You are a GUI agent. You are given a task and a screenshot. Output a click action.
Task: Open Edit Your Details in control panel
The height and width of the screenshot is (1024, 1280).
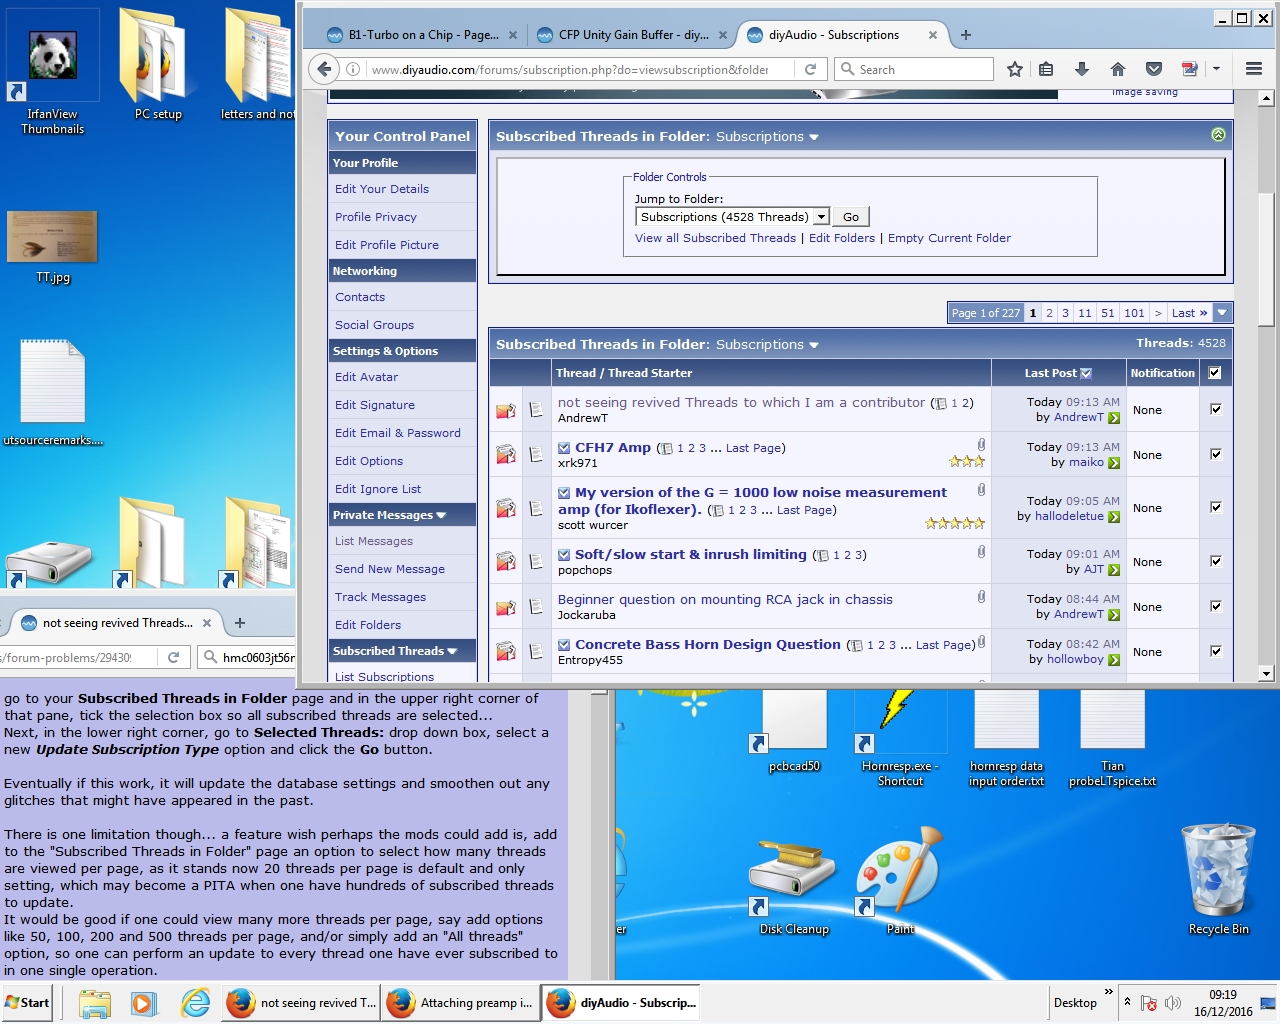(x=382, y=189)
